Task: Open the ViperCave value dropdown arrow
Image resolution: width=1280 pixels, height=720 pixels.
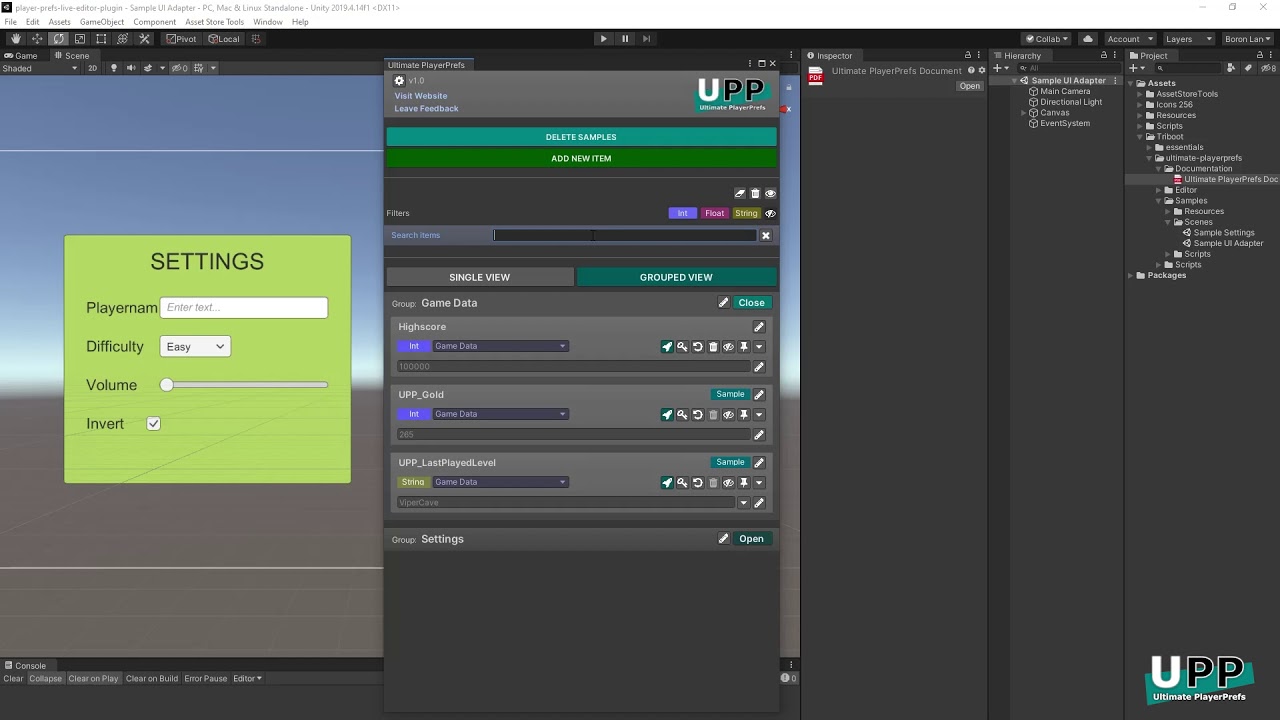Action: [x=743, y=503]
